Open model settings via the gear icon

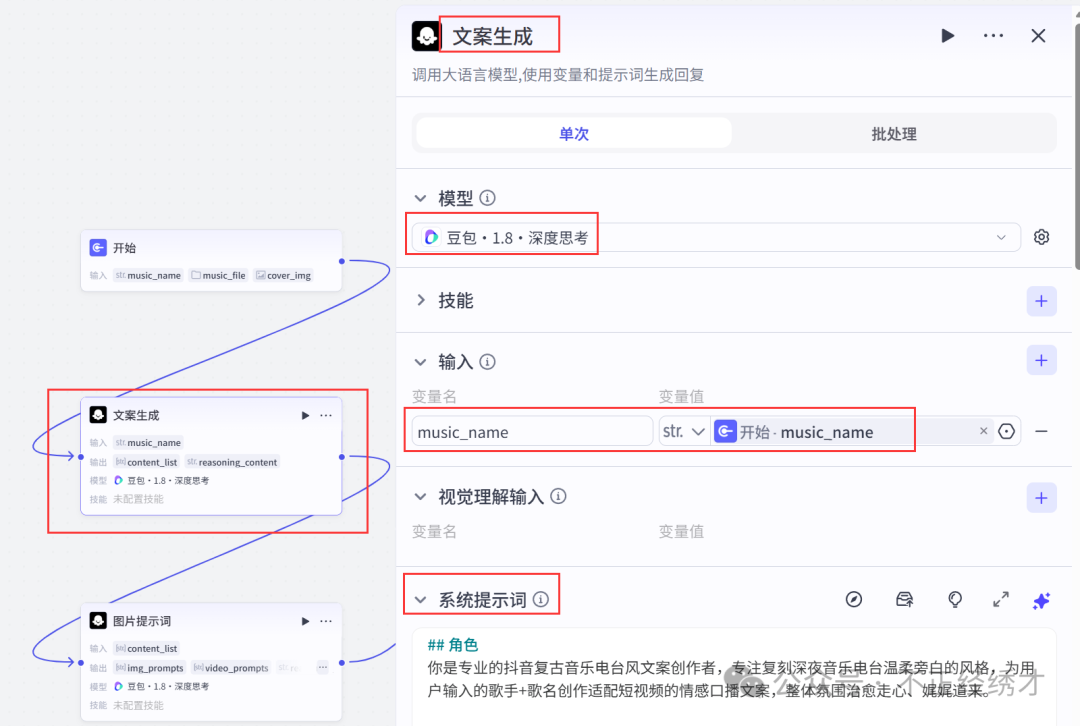pos(1041,236)
